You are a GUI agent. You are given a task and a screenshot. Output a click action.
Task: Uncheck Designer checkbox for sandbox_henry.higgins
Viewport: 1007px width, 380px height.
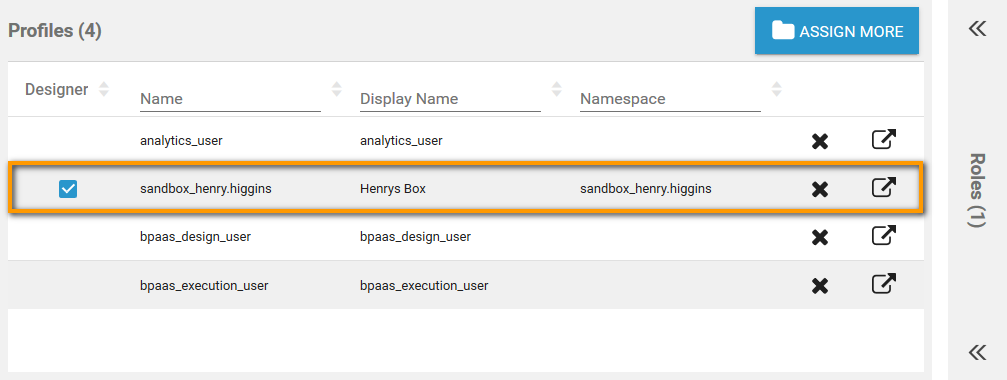click(x=68, y=189)
